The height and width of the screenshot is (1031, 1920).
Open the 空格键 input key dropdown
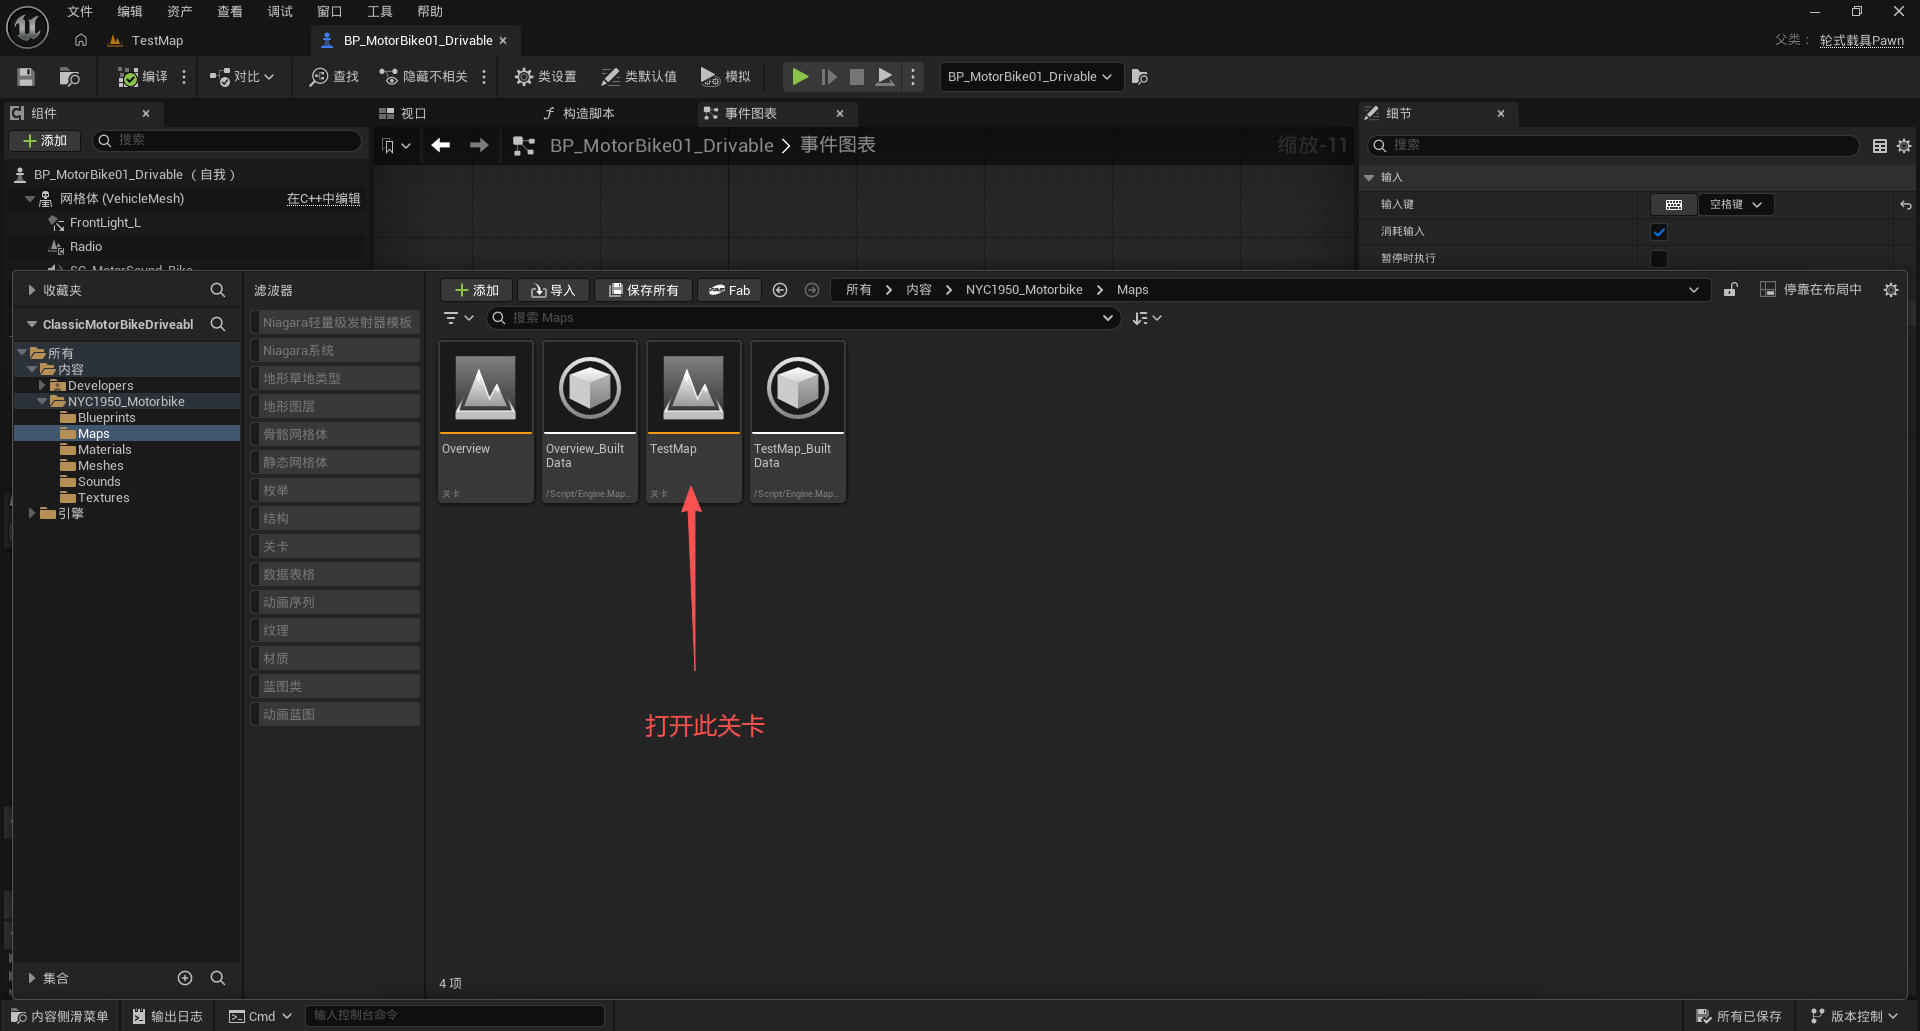1736,205
